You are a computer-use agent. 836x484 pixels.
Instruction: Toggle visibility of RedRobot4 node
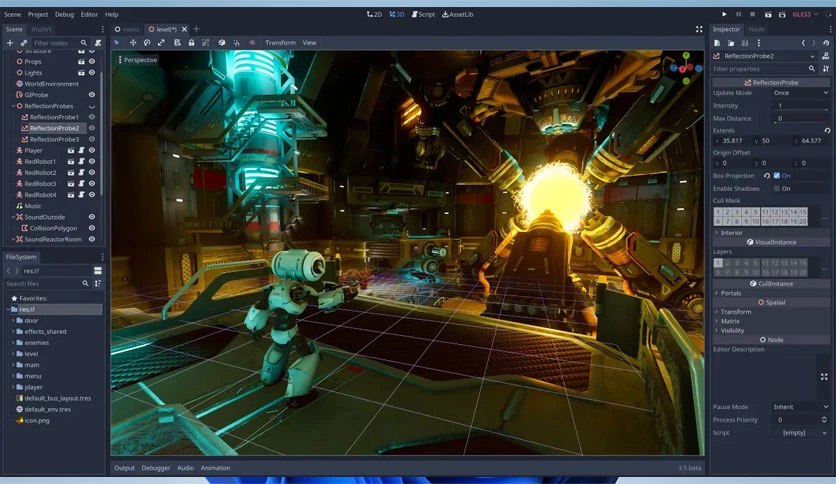tap(92, 195)
